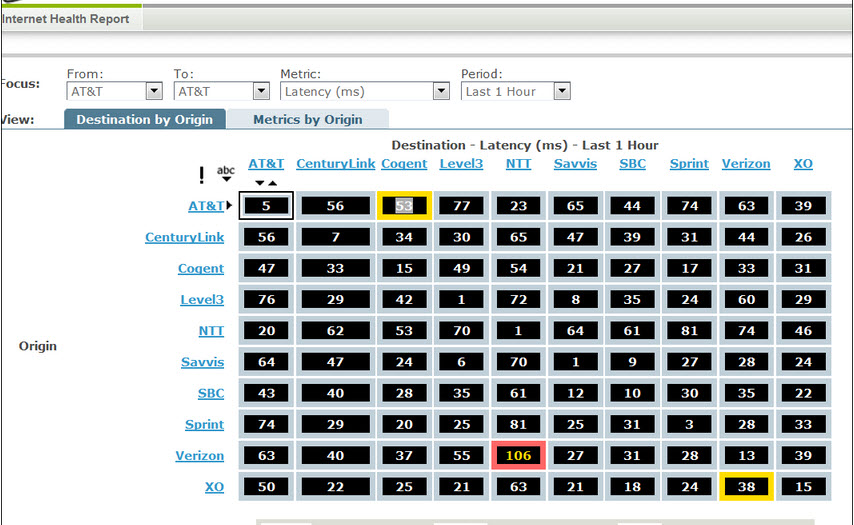Select the yellow-highlighted 38 latency cell
The height and width of the screenshot is (525, 854).
[x=746, y=486]
